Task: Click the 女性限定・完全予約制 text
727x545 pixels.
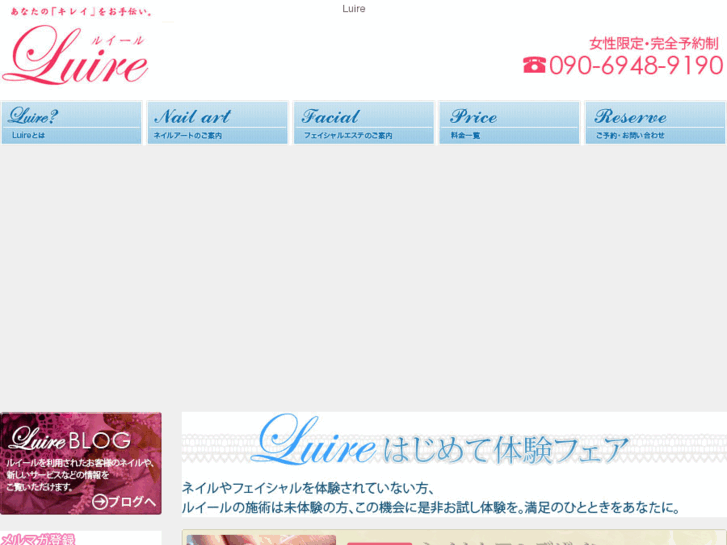Action: tap(654, 44)
